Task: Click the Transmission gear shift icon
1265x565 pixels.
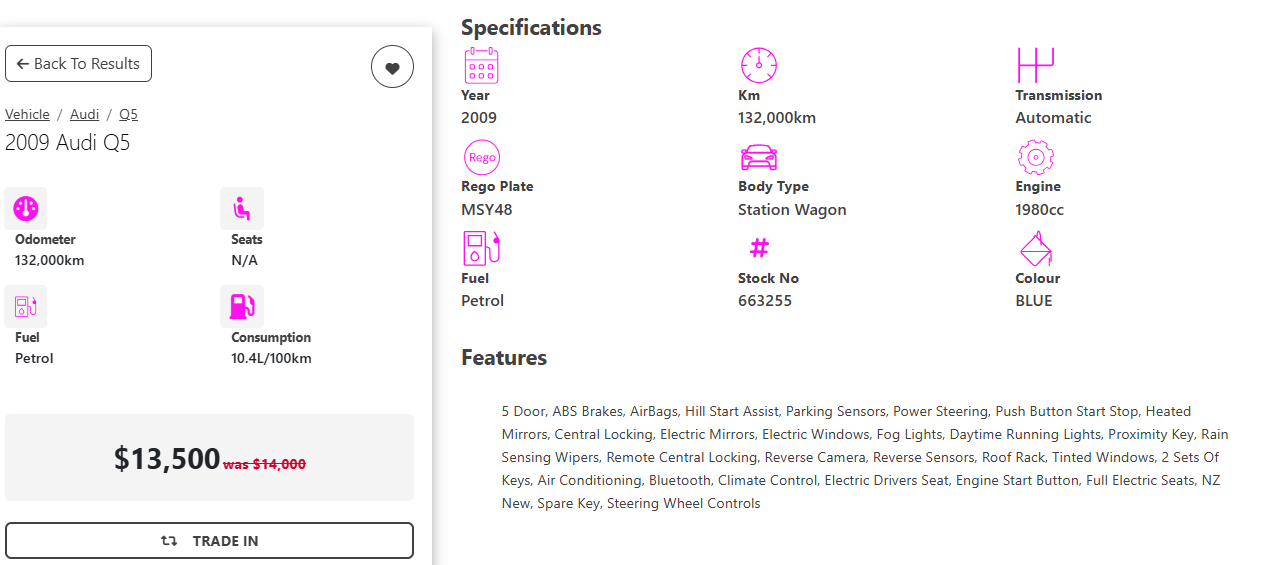Action: coord(1035,66)
